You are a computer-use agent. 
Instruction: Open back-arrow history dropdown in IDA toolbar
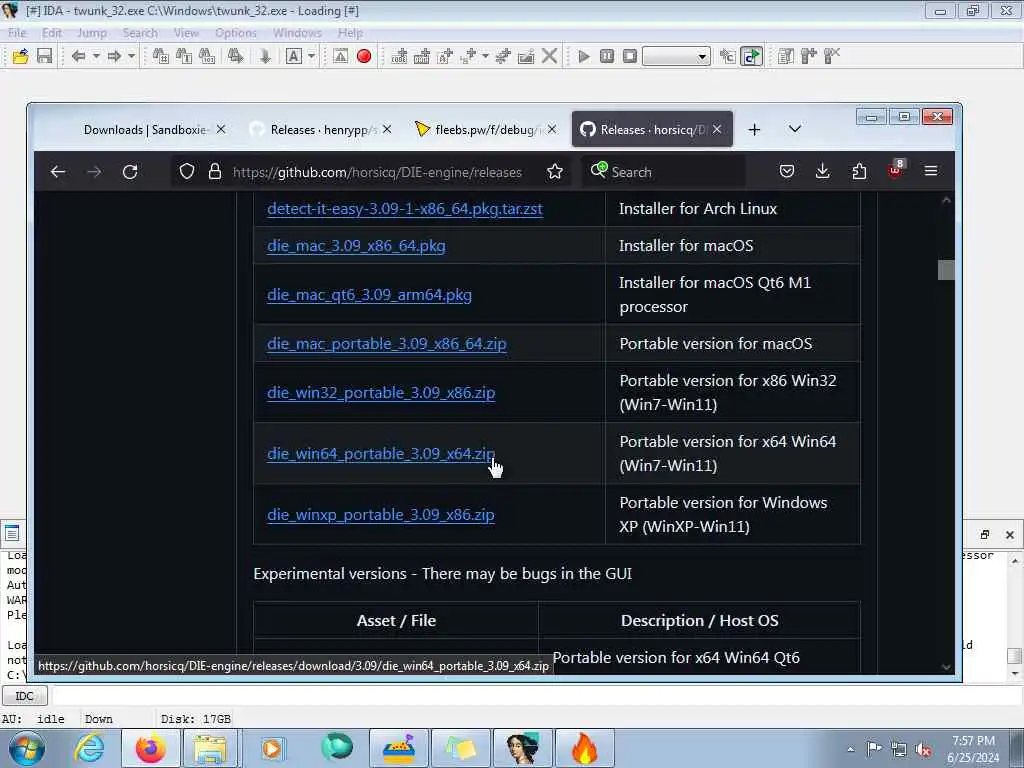pyautogui.click(x=96, y=56)
